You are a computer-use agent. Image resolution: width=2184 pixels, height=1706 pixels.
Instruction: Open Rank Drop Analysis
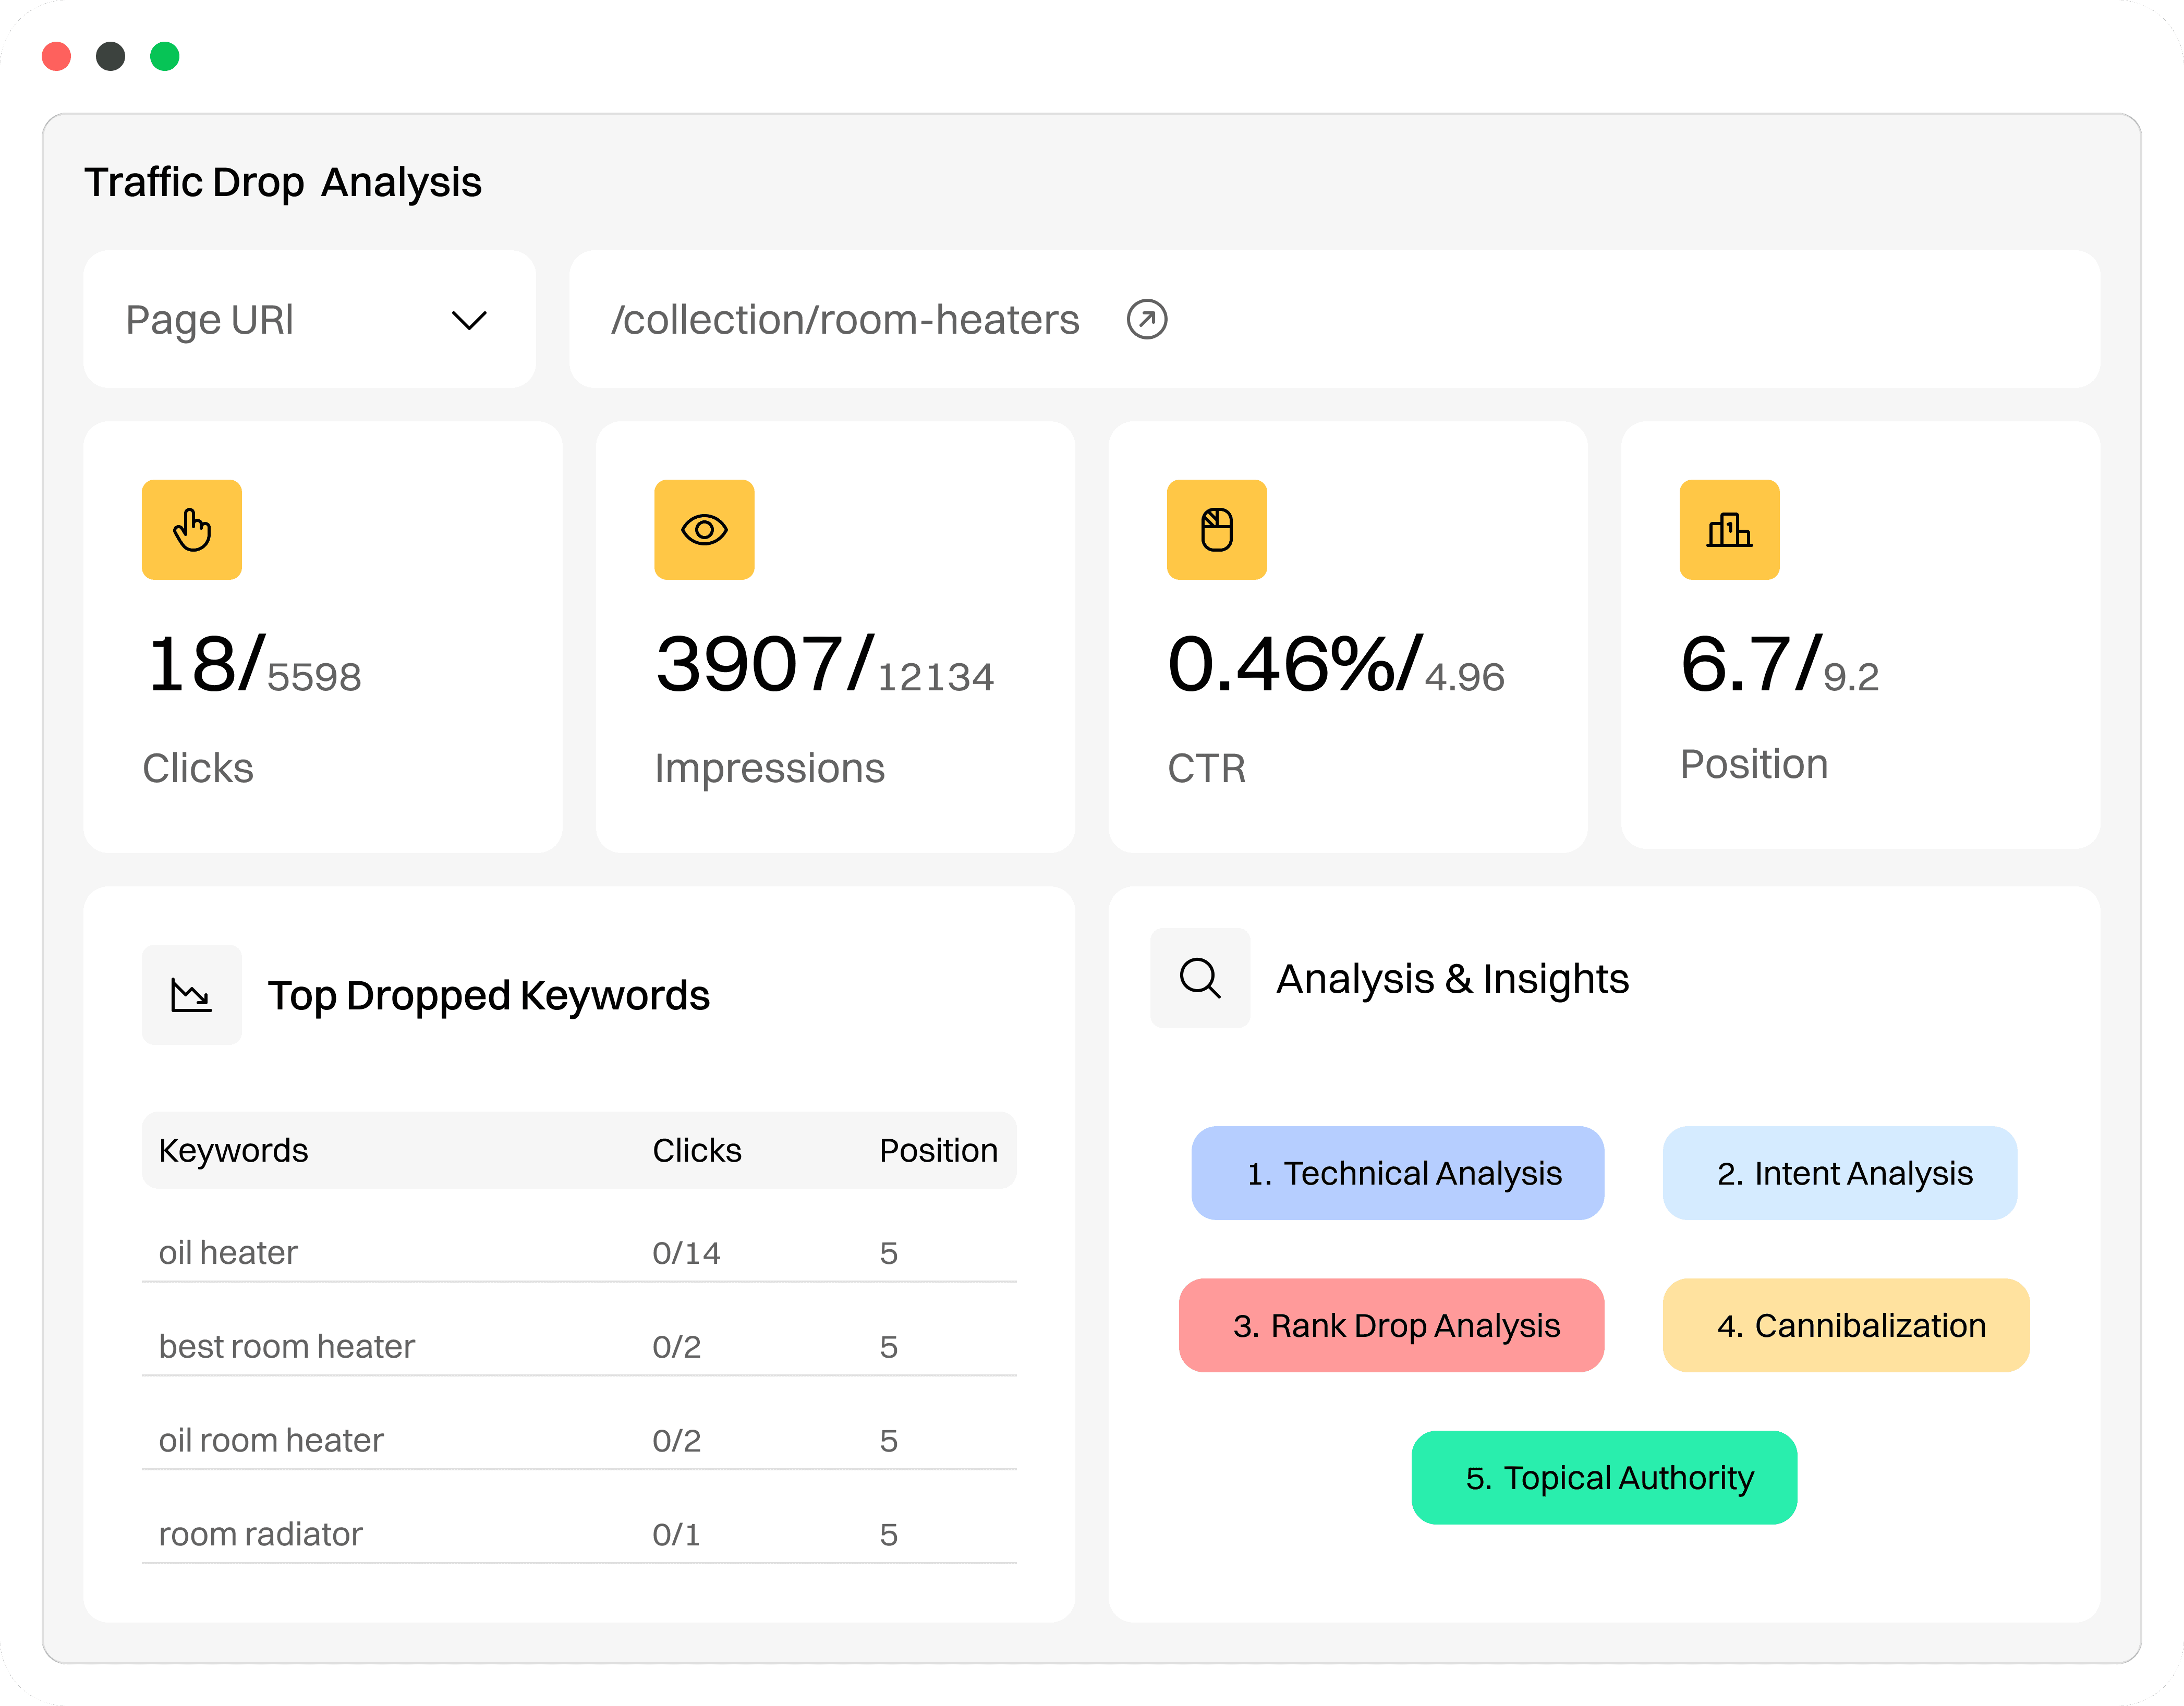pos(1391,1325)
